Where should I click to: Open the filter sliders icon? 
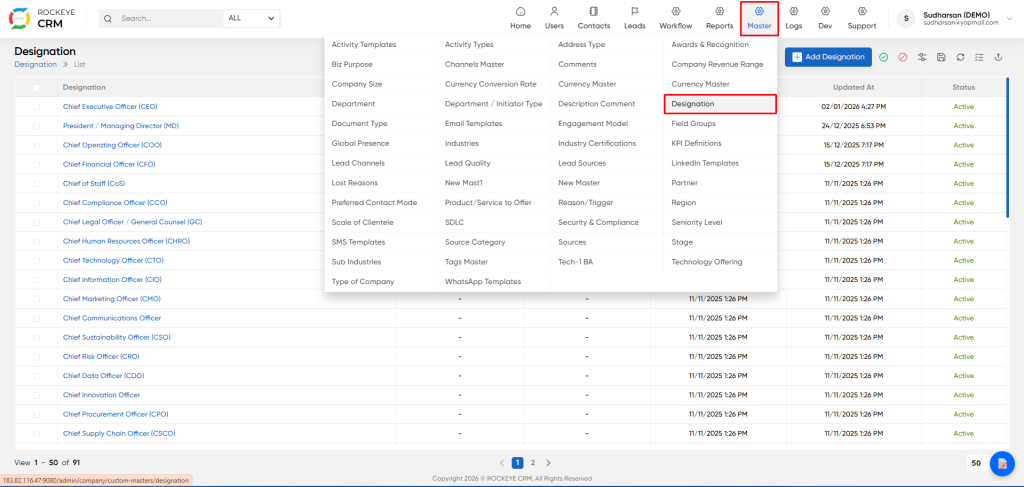(x=921, y=57)
